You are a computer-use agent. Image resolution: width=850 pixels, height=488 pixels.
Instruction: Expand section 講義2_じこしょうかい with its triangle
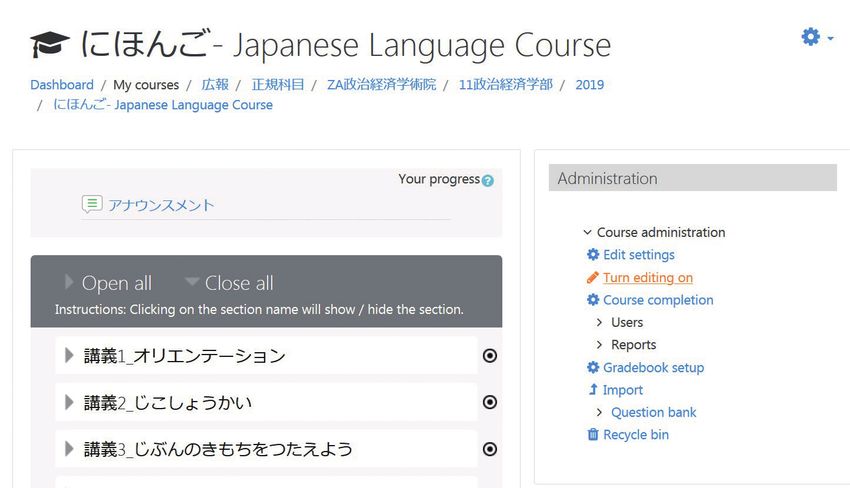pos(69,402)
